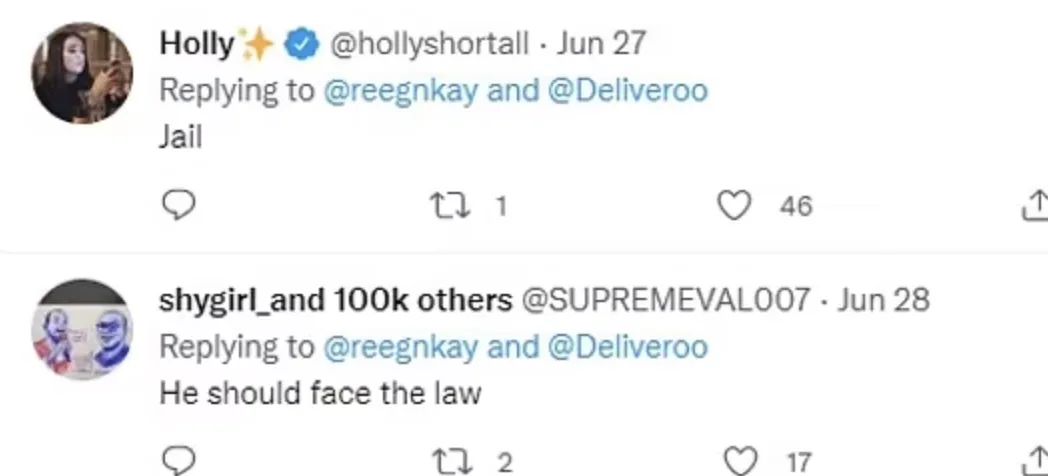Like "He should face the law" tweet
The width and height of the screenshot is (1048, 476).
click(742, 461)
